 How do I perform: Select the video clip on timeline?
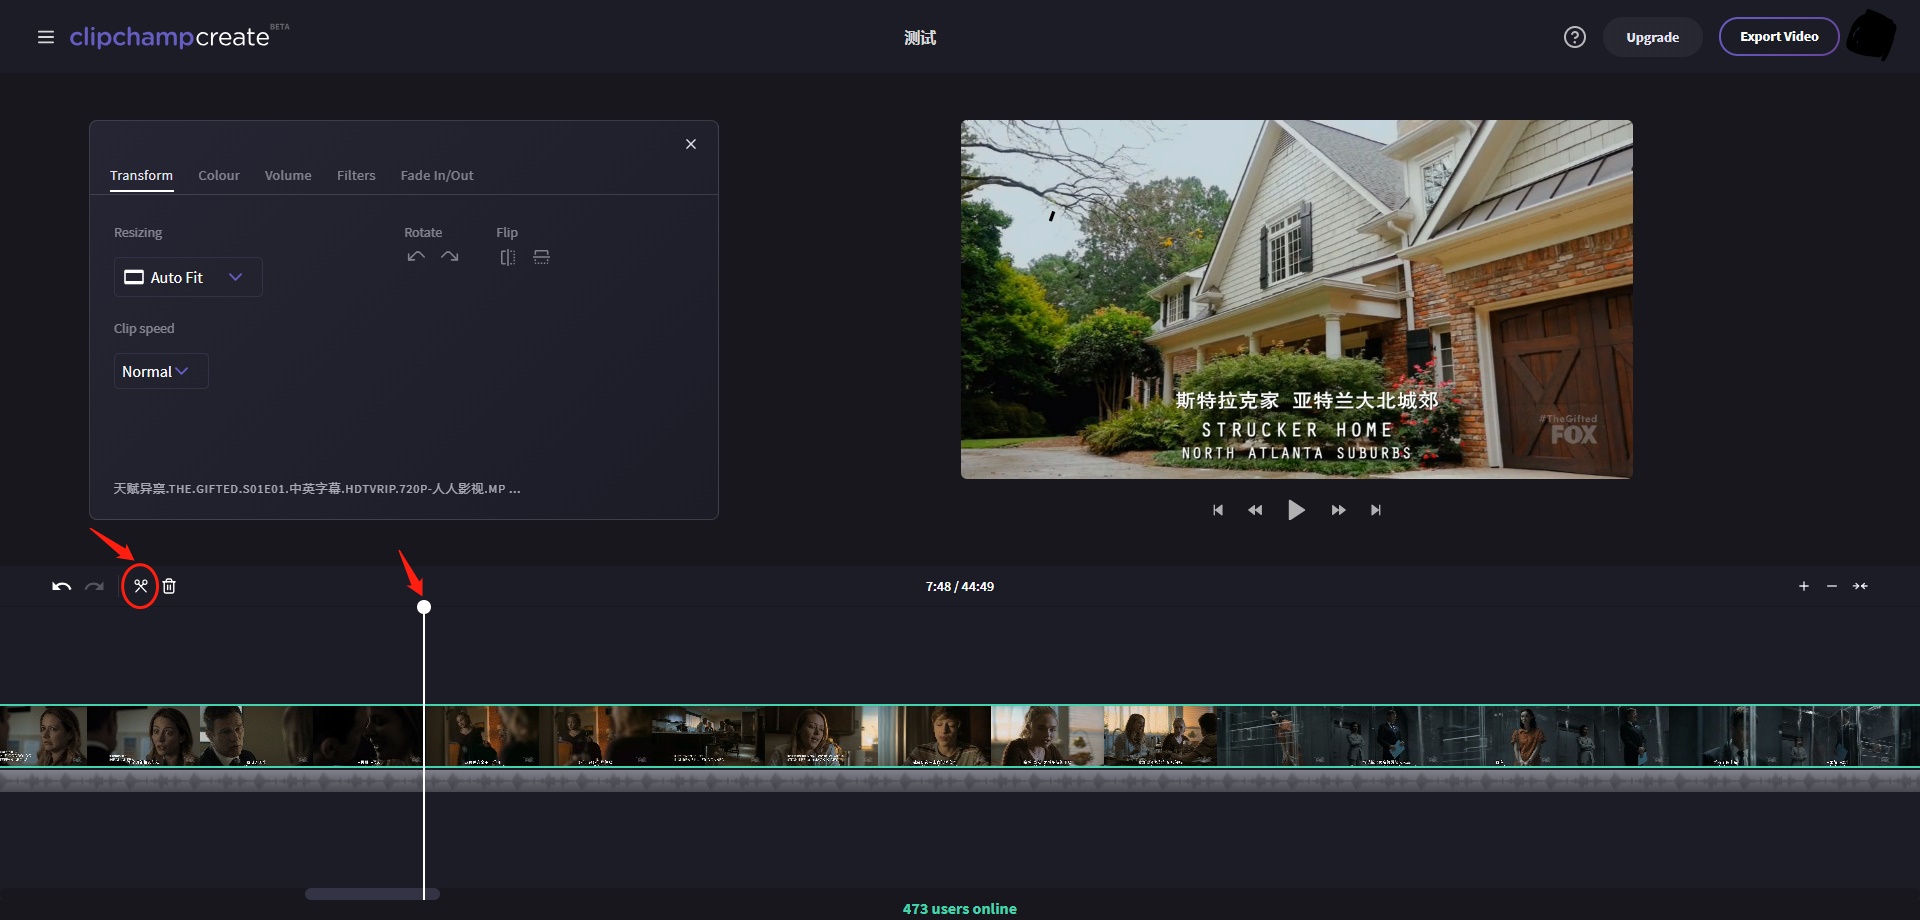coord(960,736)
